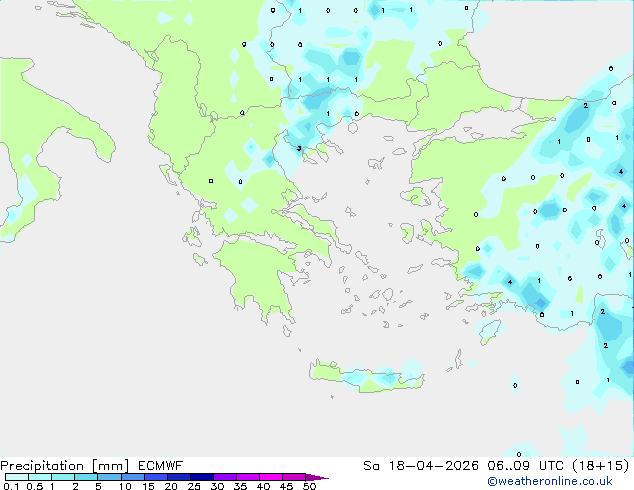The image size is (634, 490).
Task: Click the 35–40 mm legend swatch
Action: coord(247,477)
